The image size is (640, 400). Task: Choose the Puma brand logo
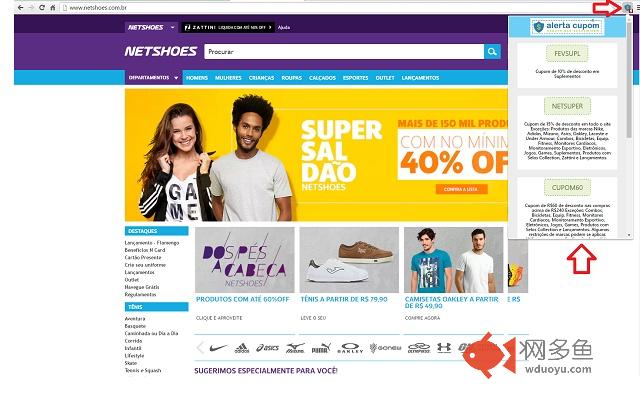(321, 348)
